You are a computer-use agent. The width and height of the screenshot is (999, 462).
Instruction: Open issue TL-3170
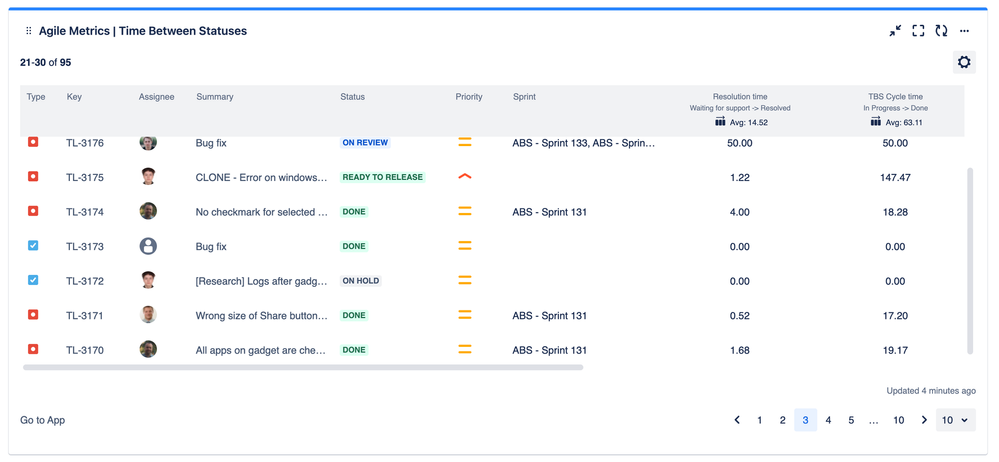(x=85, y=350)
